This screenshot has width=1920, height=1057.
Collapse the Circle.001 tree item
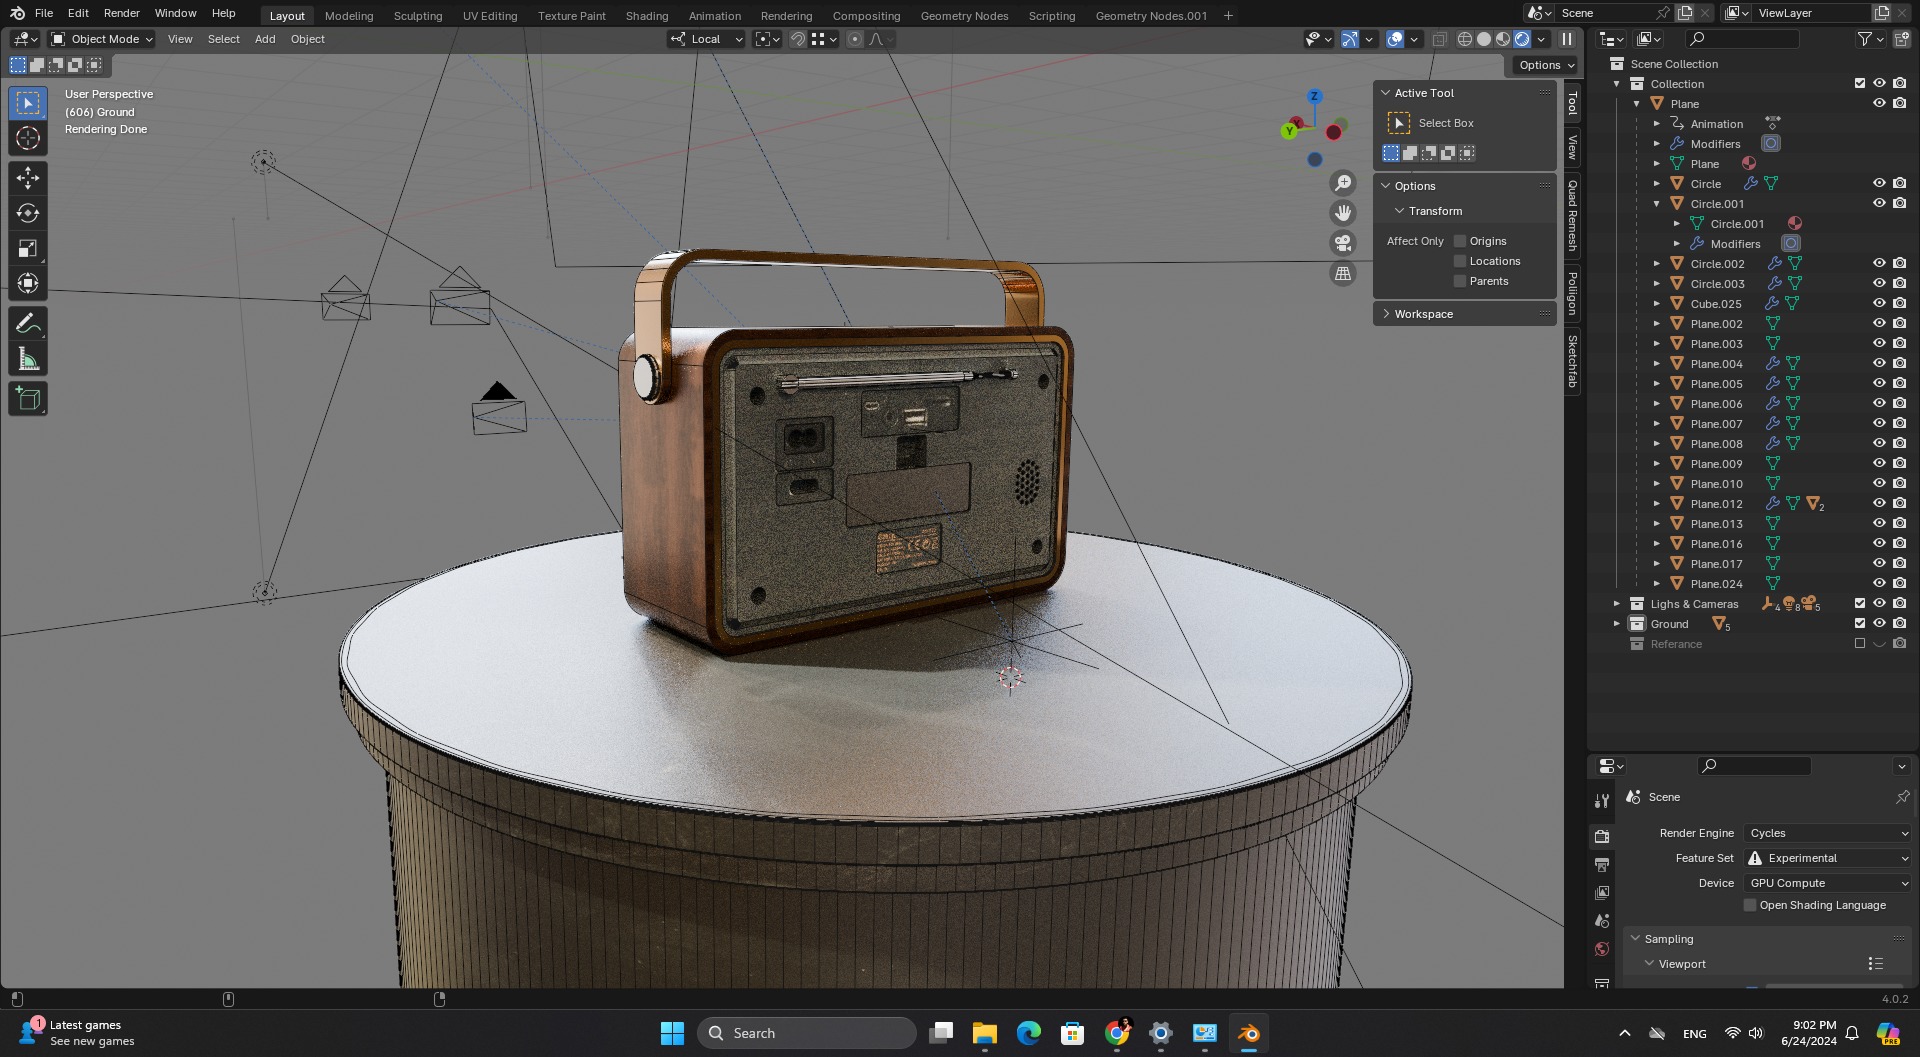coord(1657,203)
